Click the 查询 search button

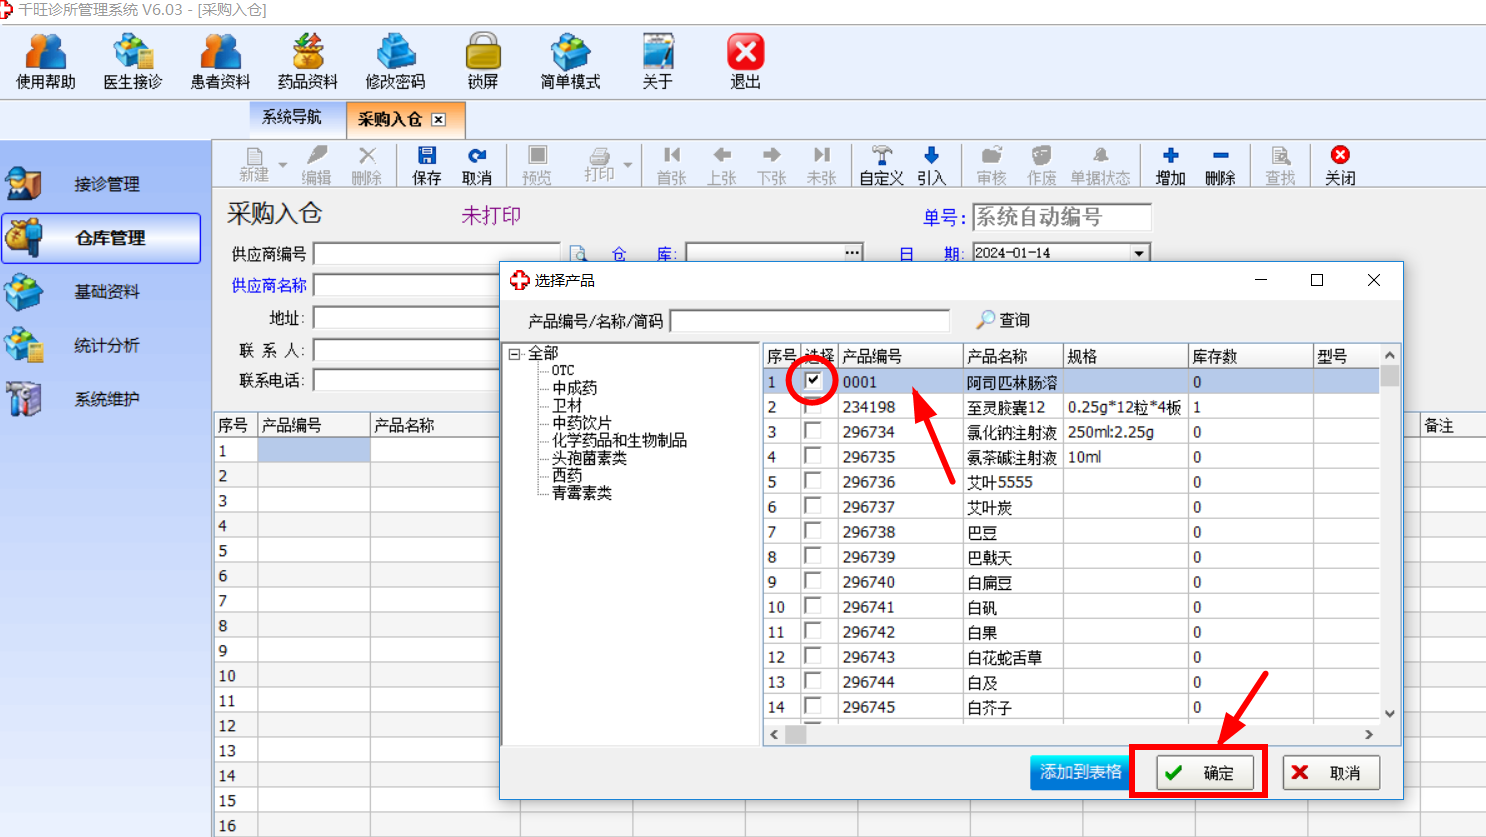(x=1003, y=320)
